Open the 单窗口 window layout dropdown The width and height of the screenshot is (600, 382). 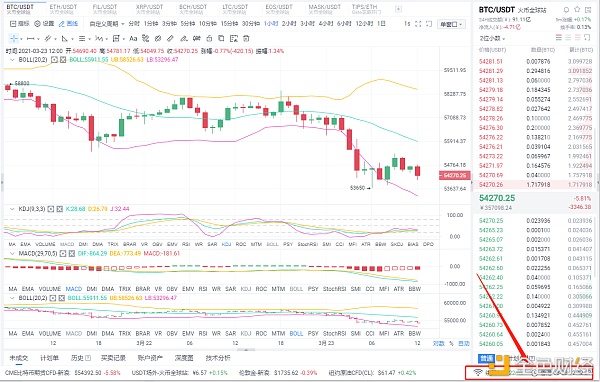tap(452, 24)
